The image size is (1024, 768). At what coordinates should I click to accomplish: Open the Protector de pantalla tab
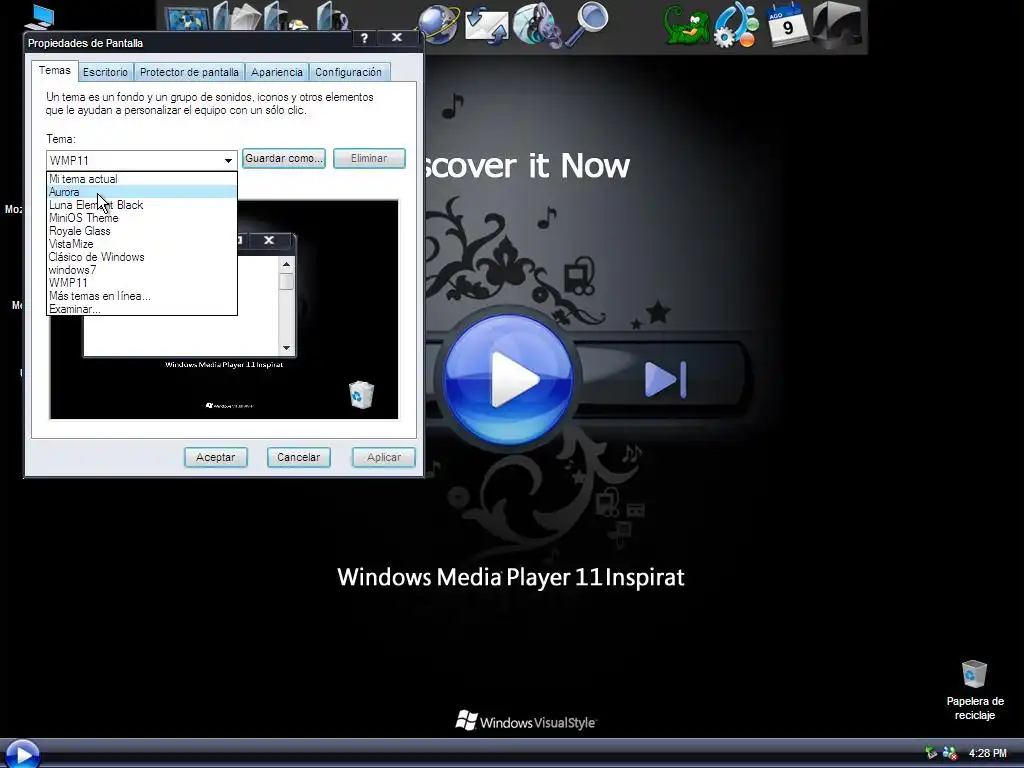point(189,72)
